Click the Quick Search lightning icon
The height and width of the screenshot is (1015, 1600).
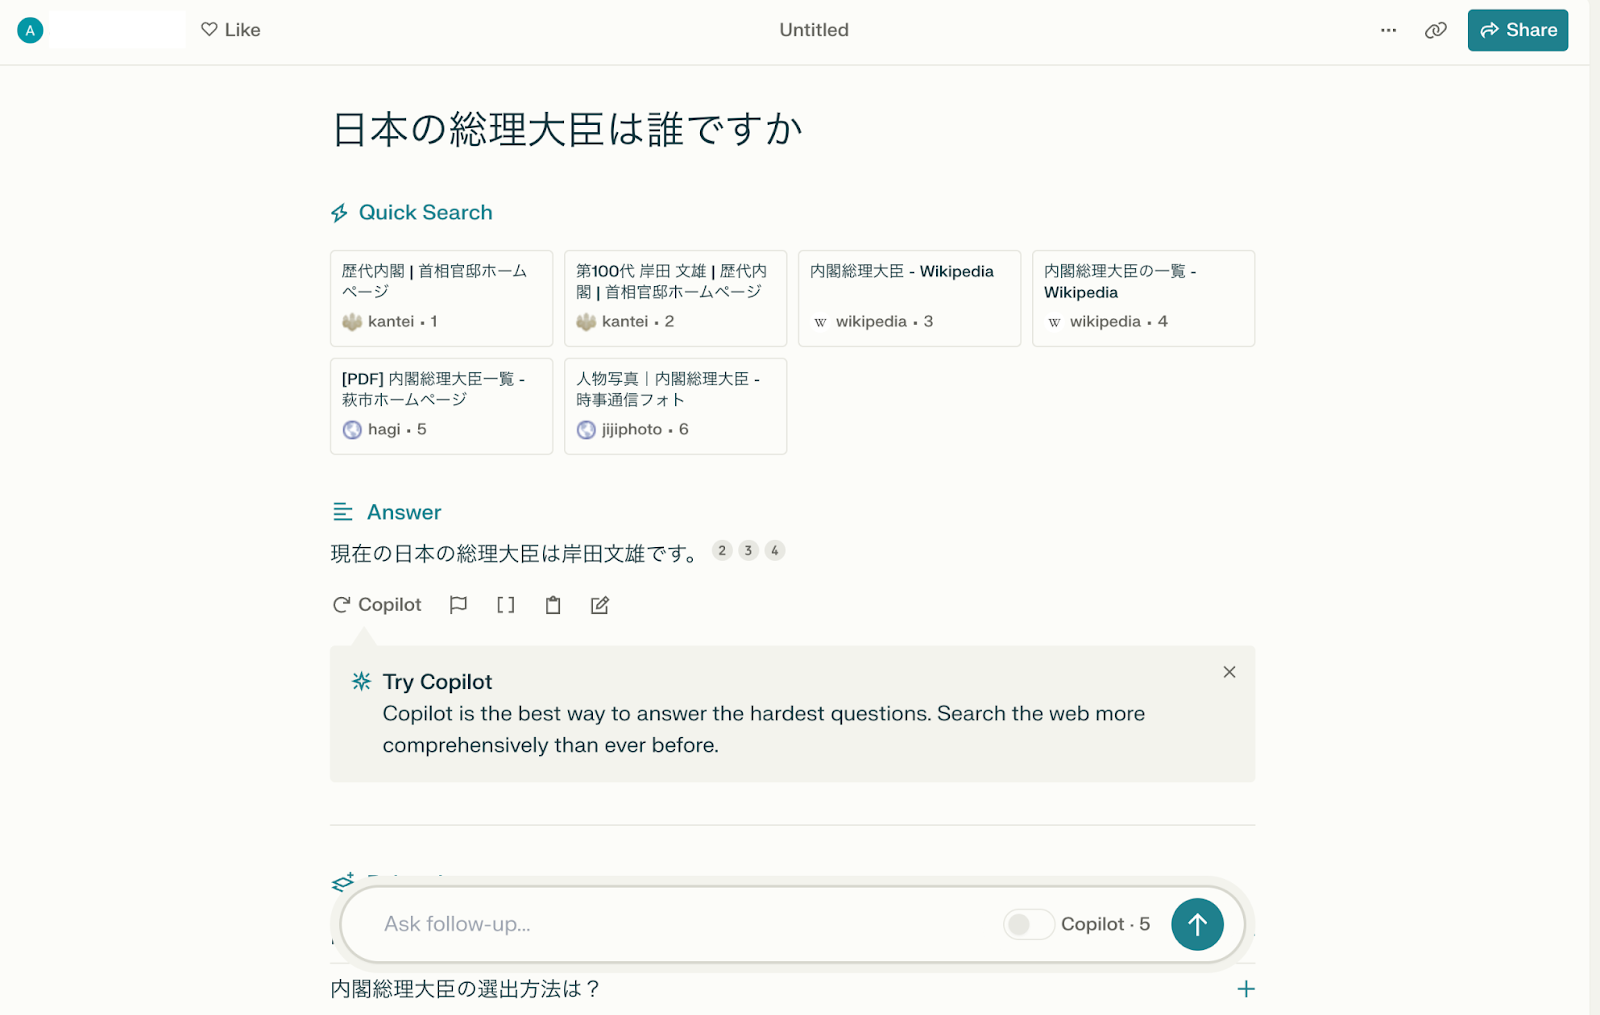(339, 213)
